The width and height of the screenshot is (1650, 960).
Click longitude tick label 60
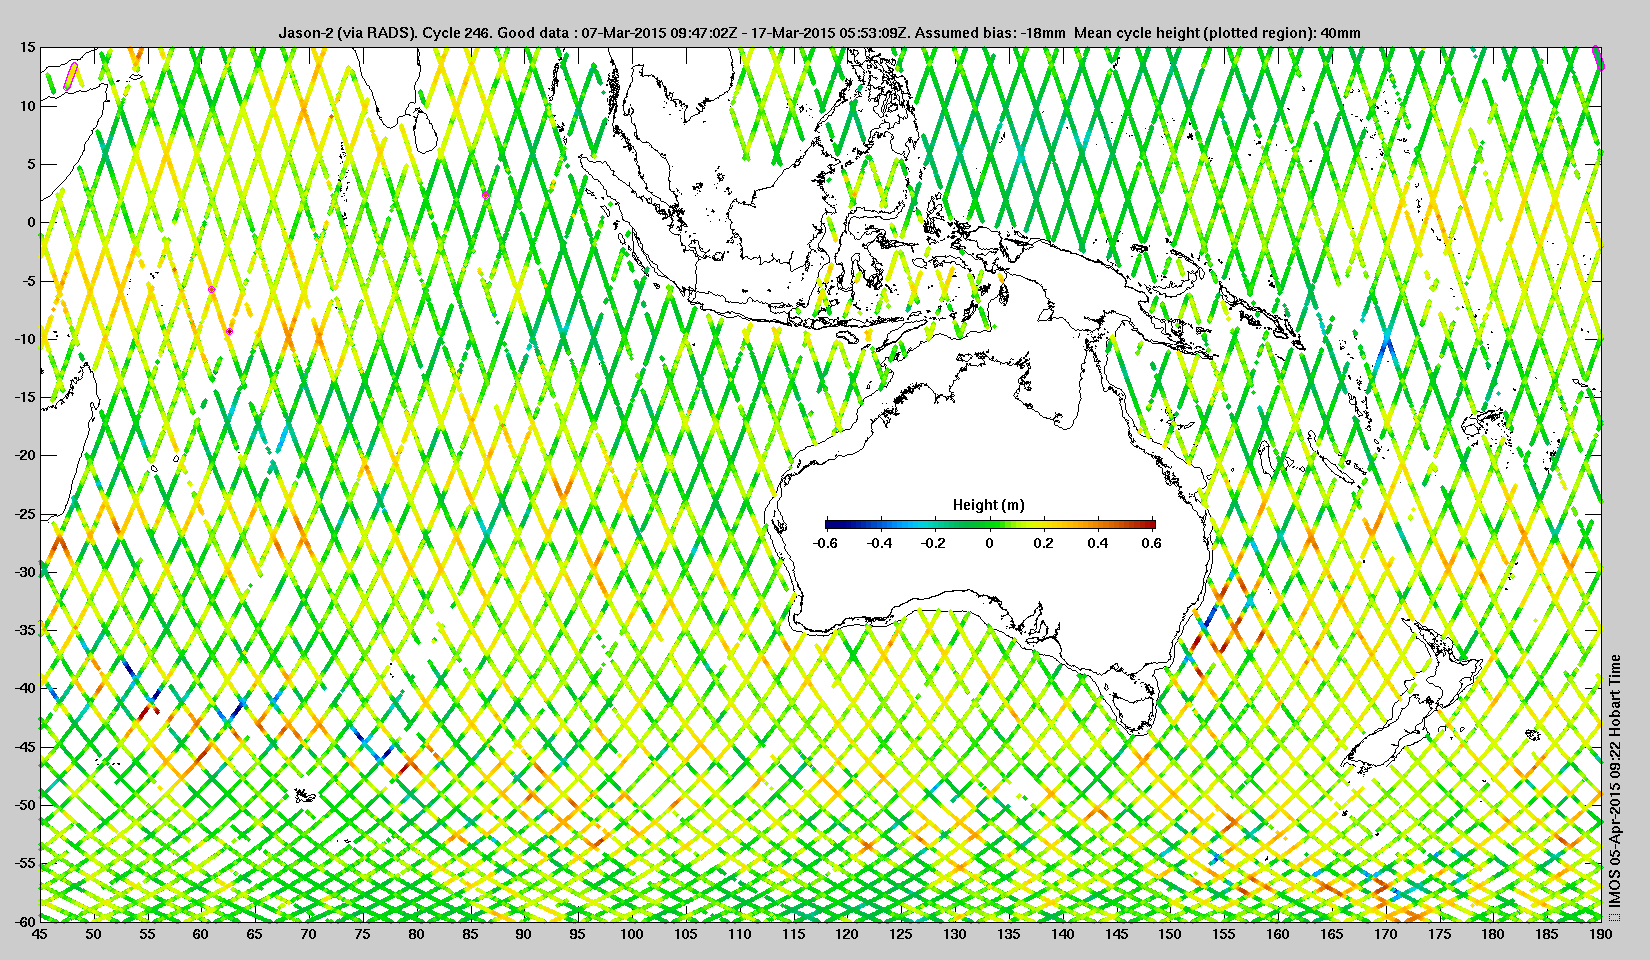[201, 934]
